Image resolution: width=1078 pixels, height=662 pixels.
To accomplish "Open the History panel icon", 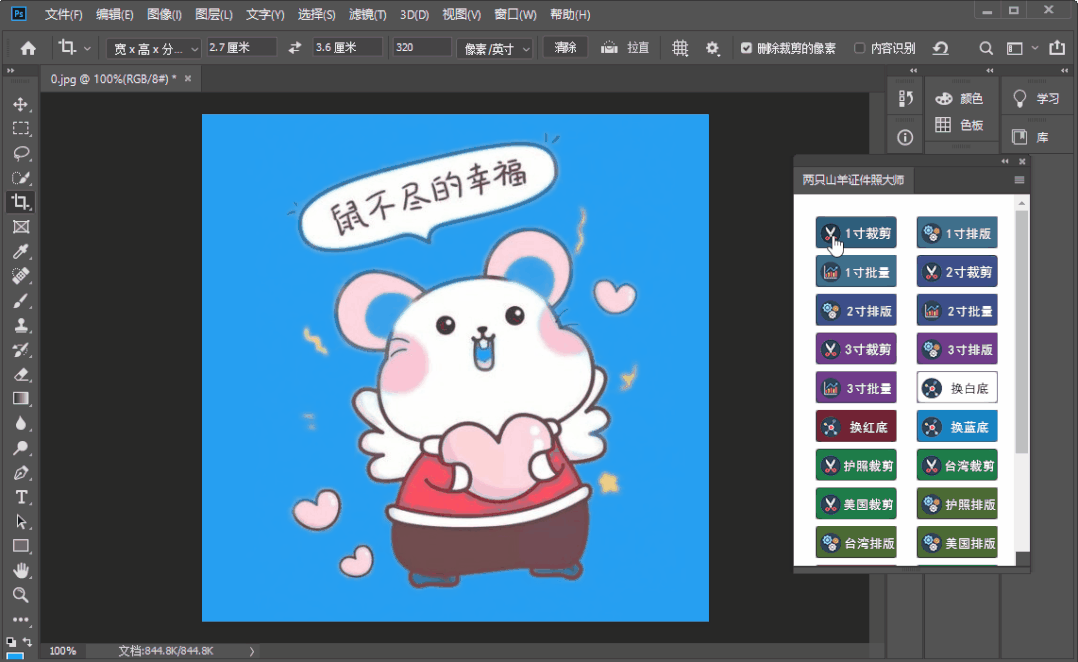I will (905, 98).
